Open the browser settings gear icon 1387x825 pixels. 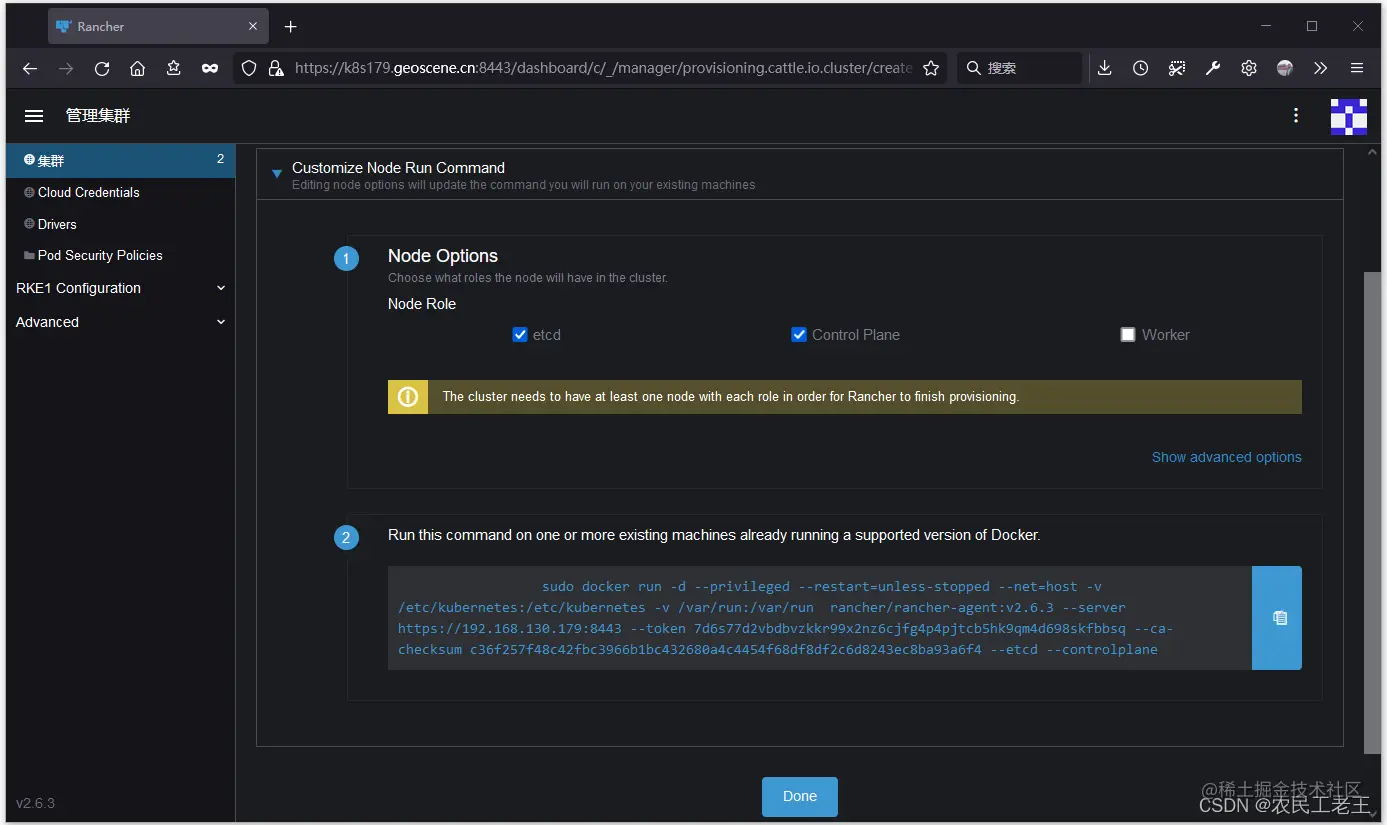1249,68
